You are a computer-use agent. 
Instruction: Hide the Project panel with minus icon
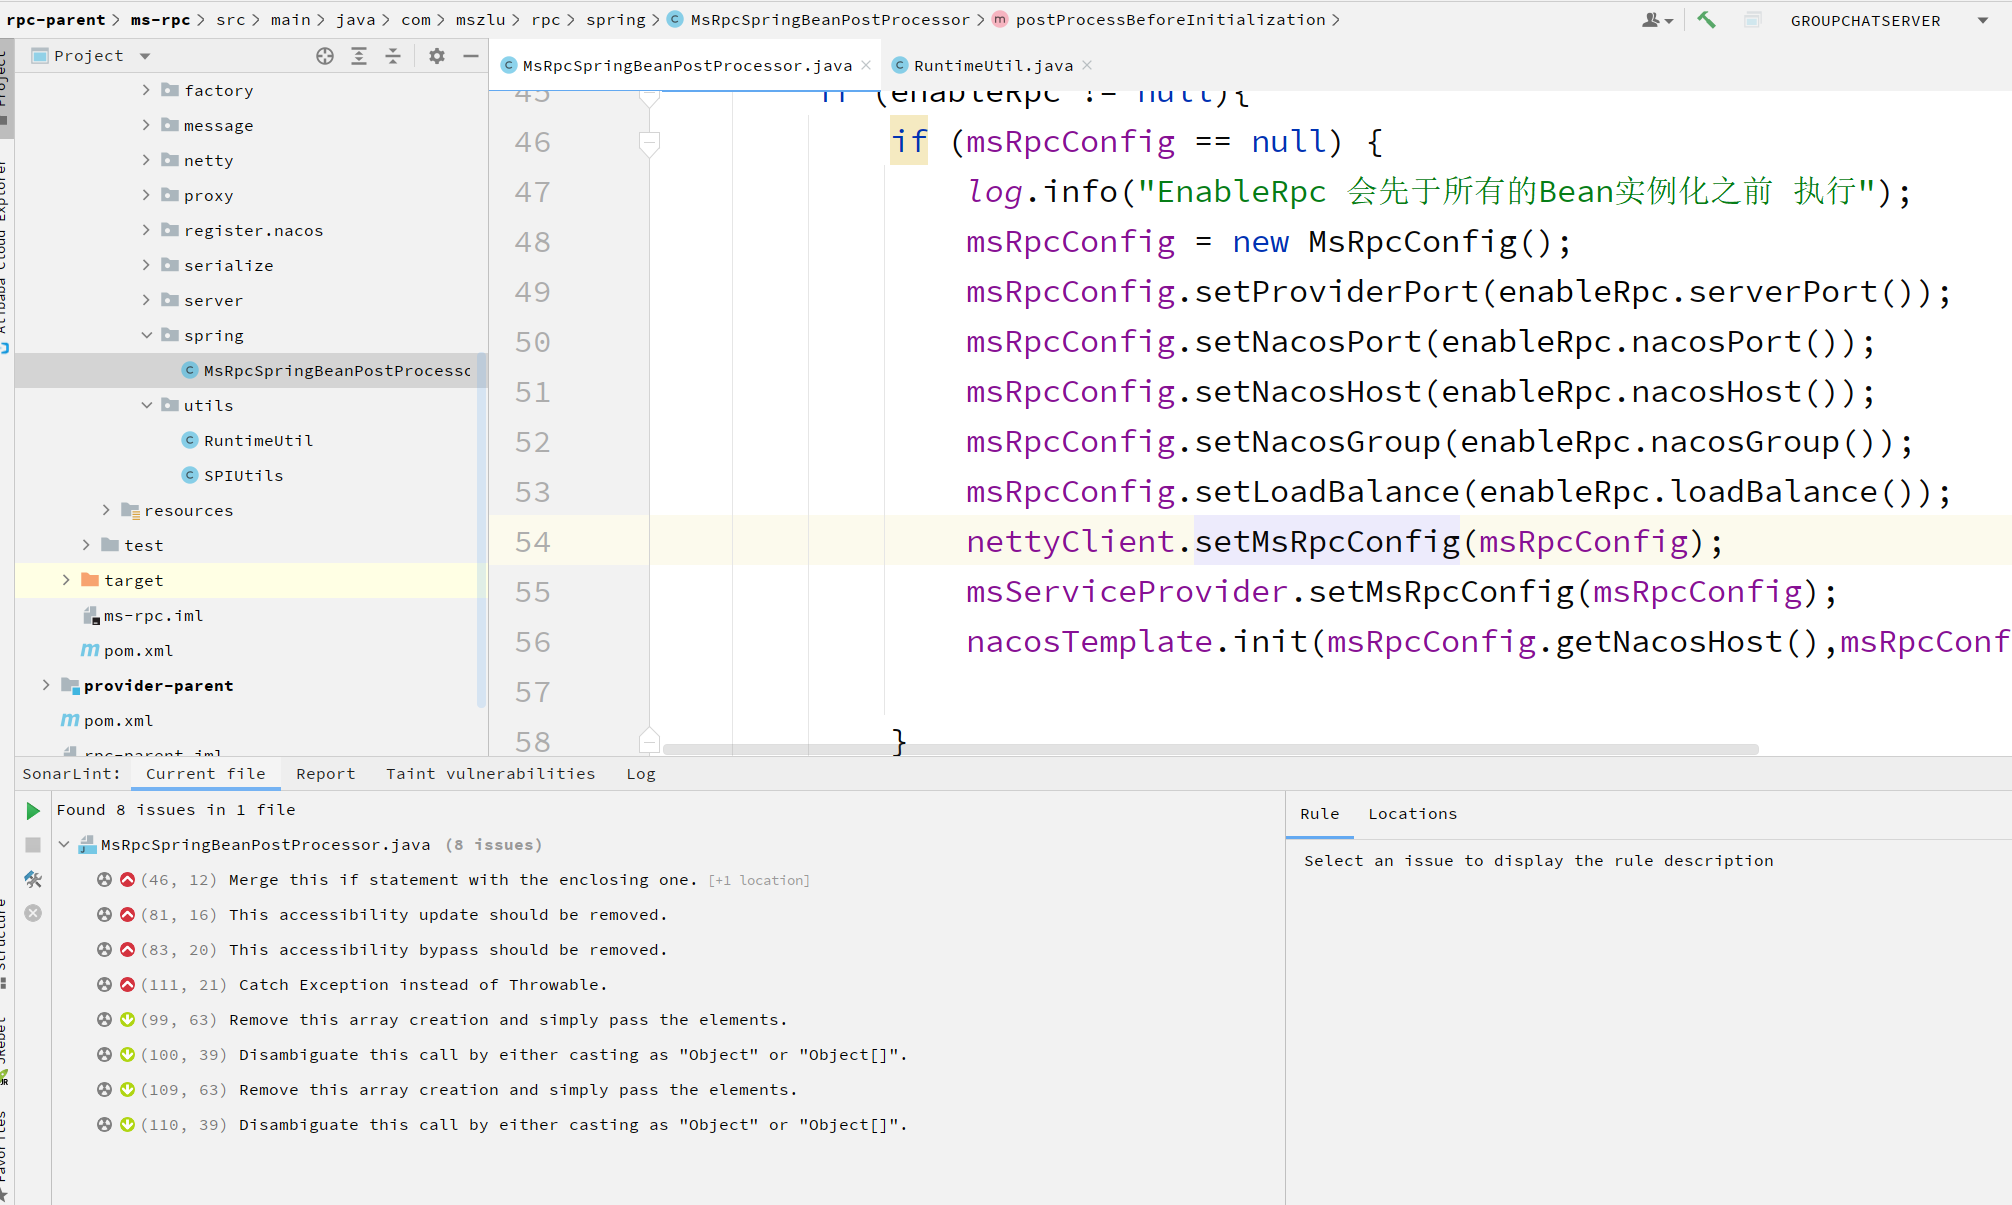(x=471, y=56)
